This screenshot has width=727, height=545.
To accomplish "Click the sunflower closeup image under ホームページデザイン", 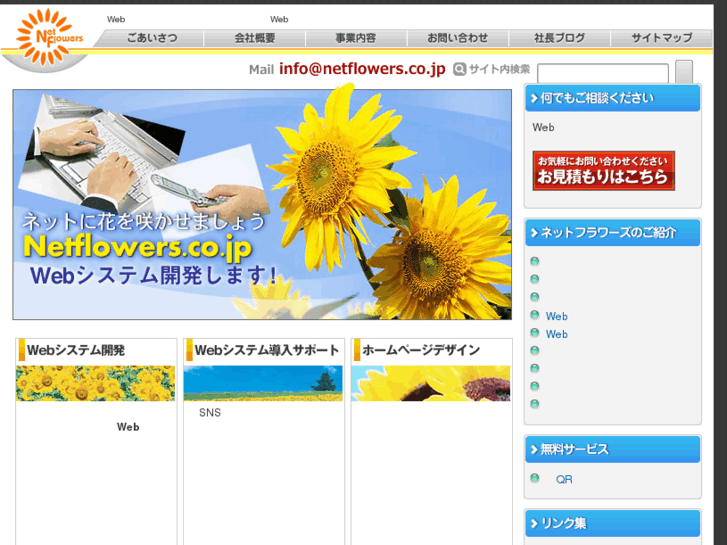I will click(x=431, y=383).
